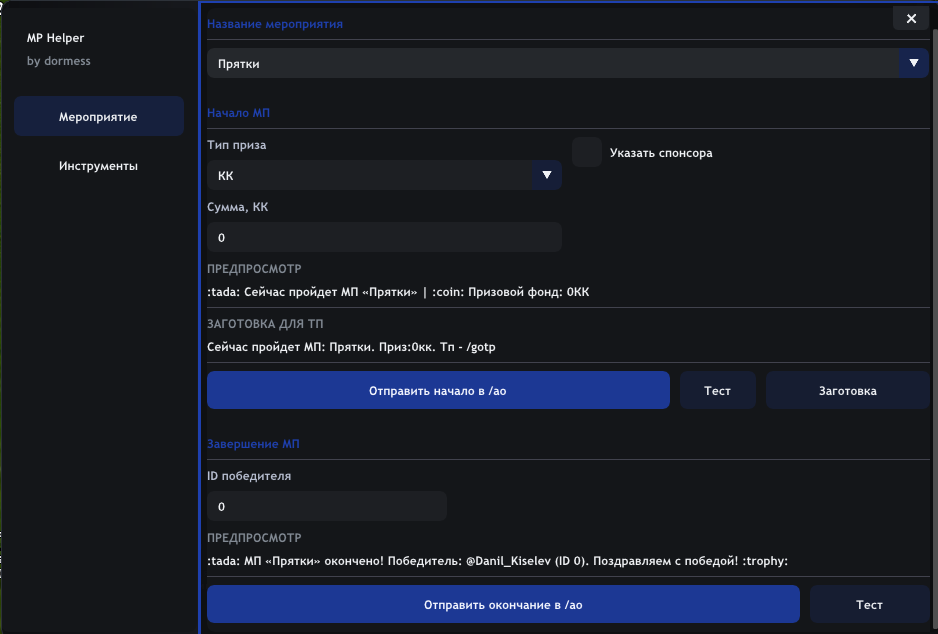Click the by dormess subtitle
This screenshot has height=634, width=938.
pyautogui.click(x=59, y=61)
